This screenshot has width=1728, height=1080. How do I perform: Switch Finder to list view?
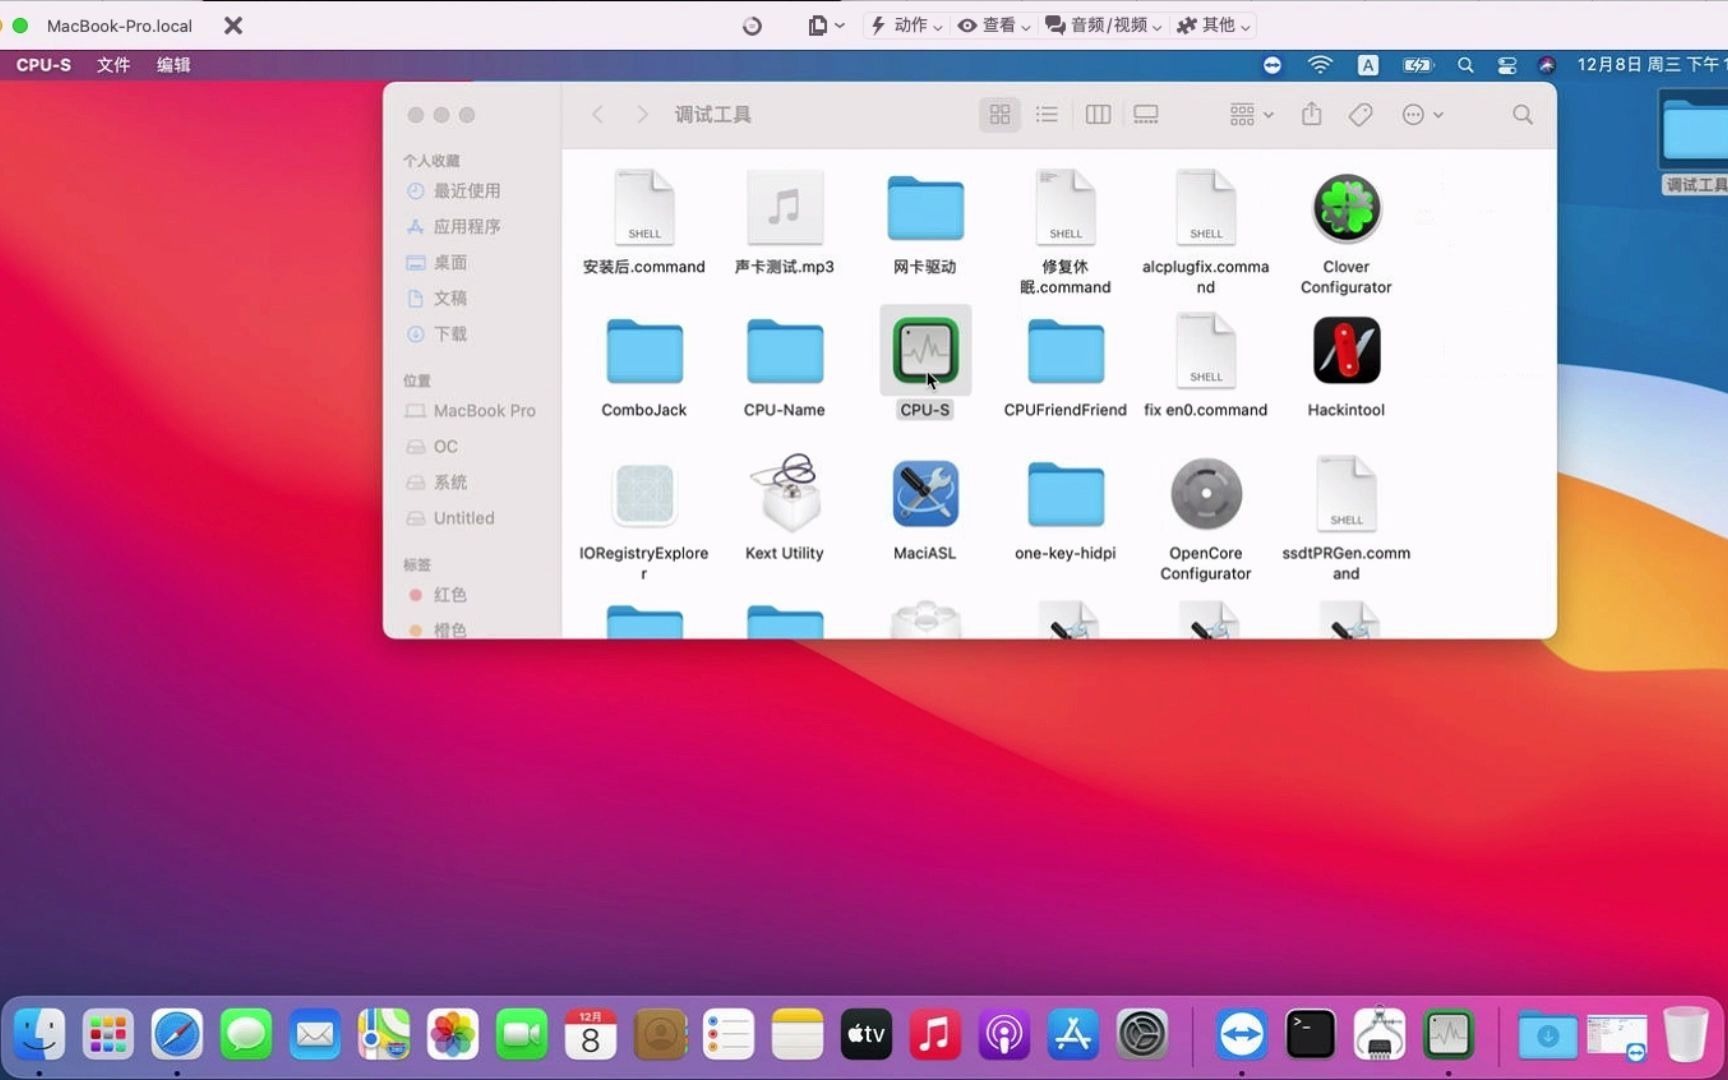pos(1046,115)
